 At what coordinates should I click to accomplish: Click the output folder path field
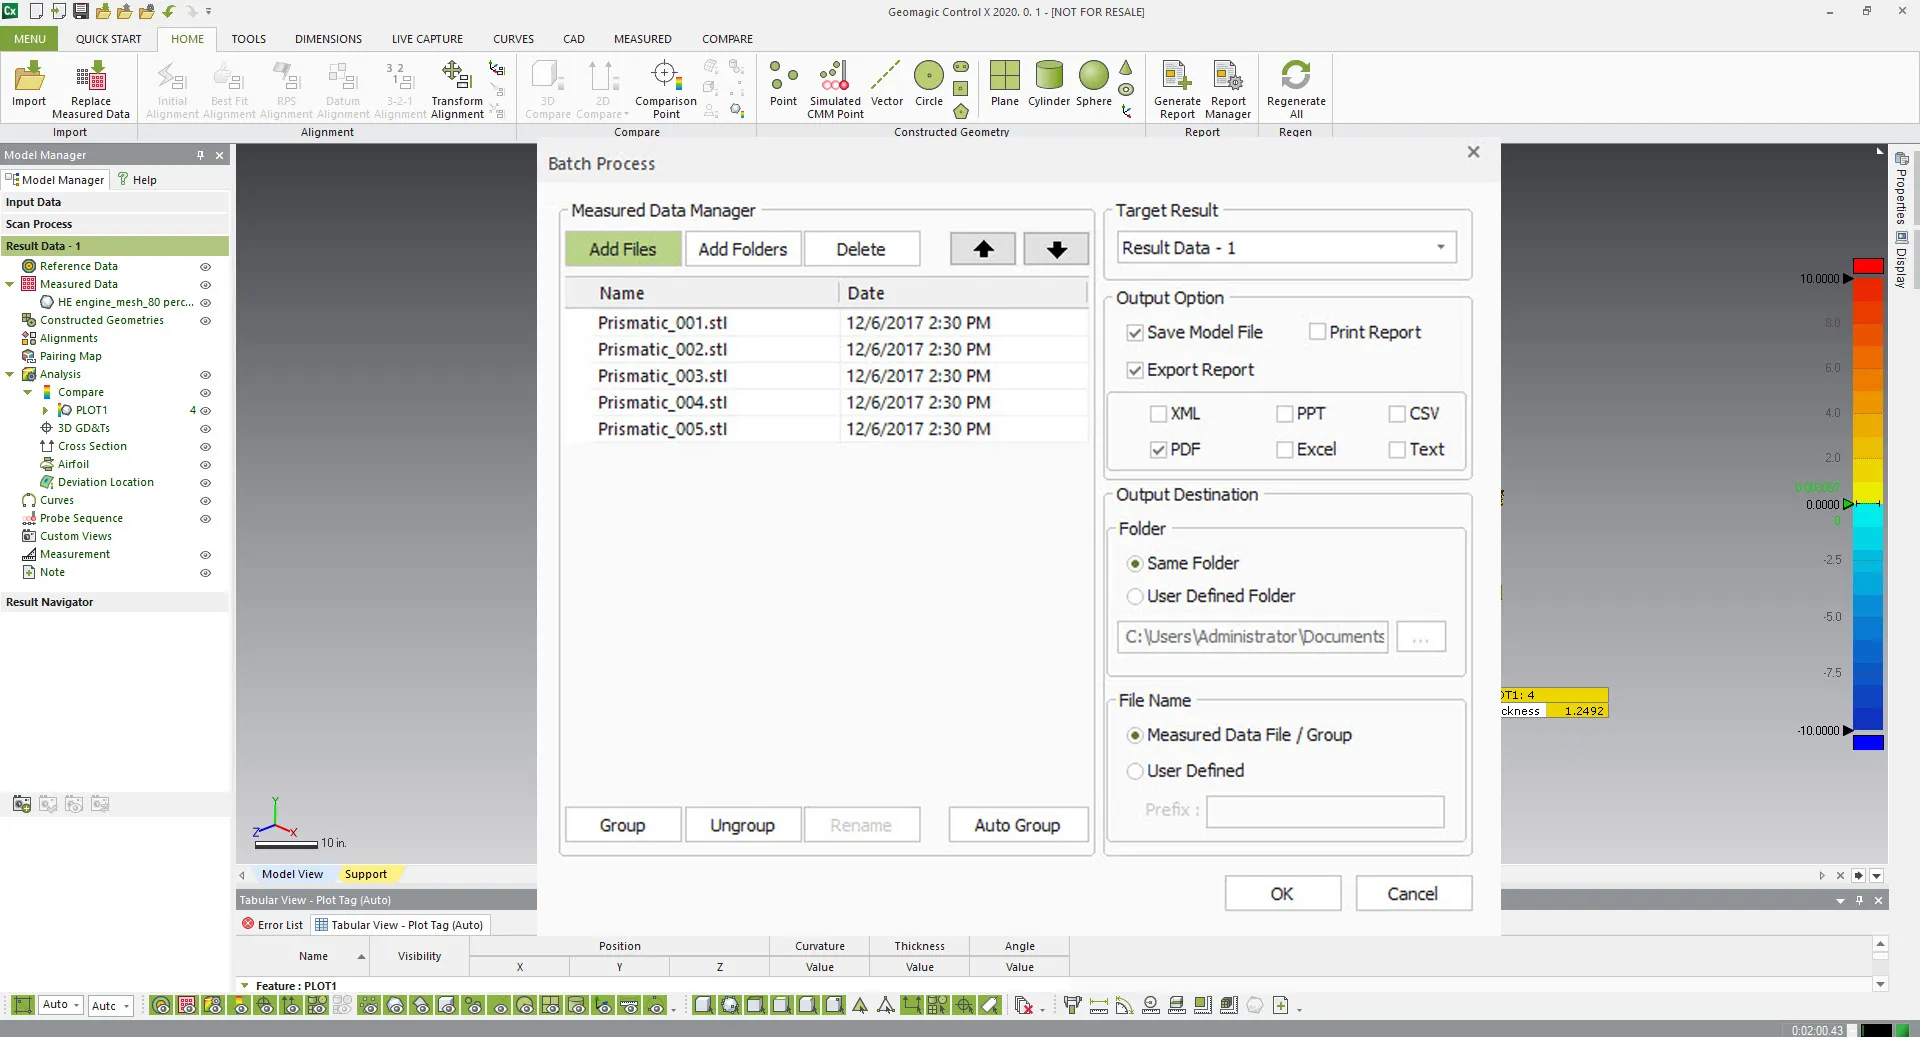click(1251, 636)
